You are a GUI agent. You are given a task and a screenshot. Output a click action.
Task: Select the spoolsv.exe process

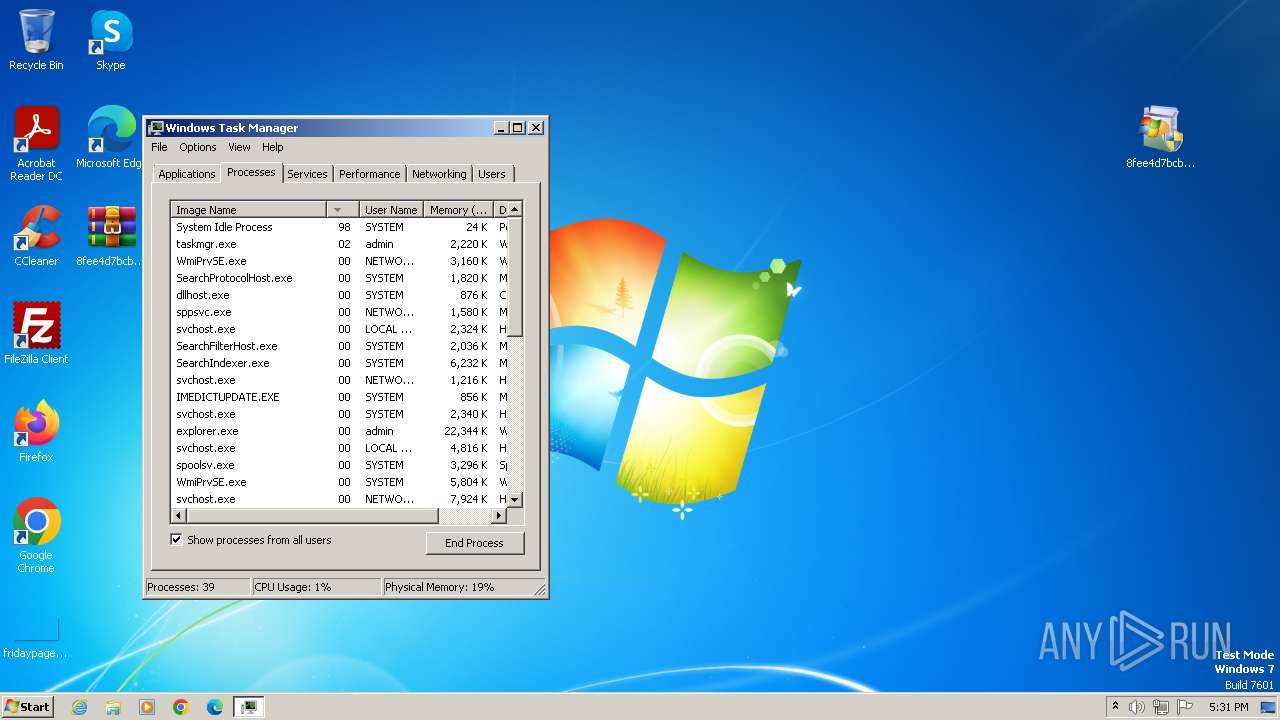(339, 465)
